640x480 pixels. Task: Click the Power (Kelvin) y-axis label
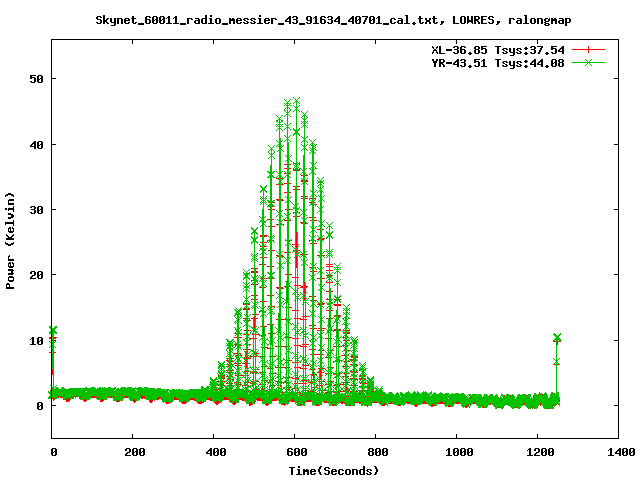(10, 241)
